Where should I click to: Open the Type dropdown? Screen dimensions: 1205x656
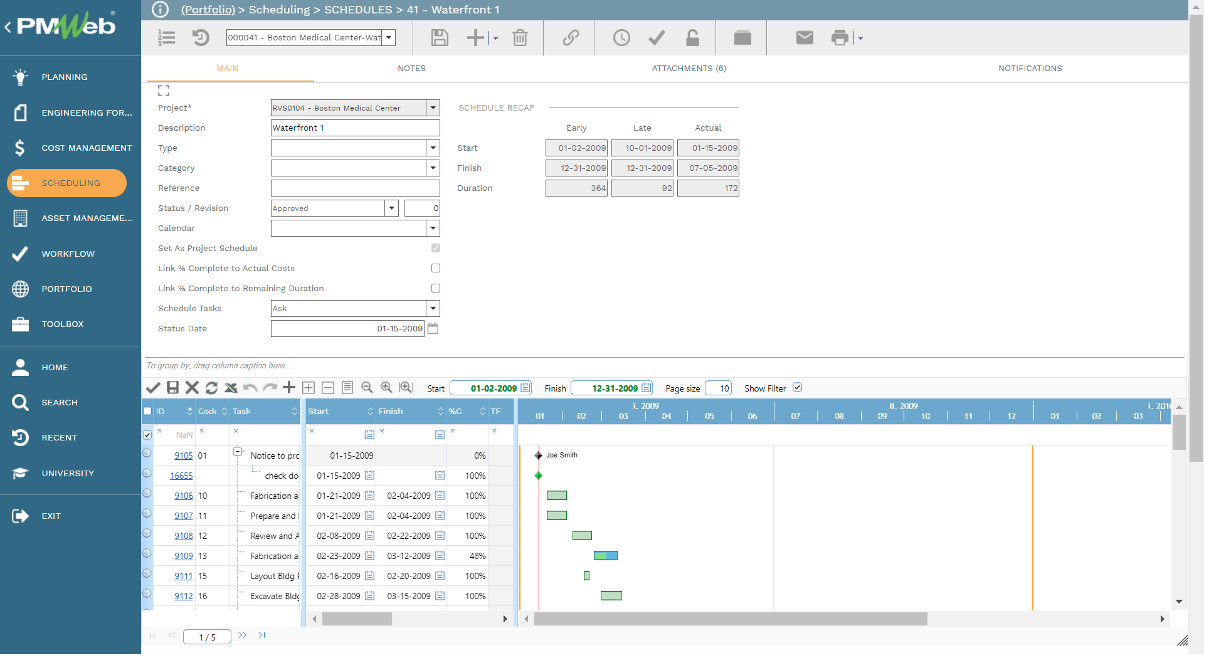433,148
